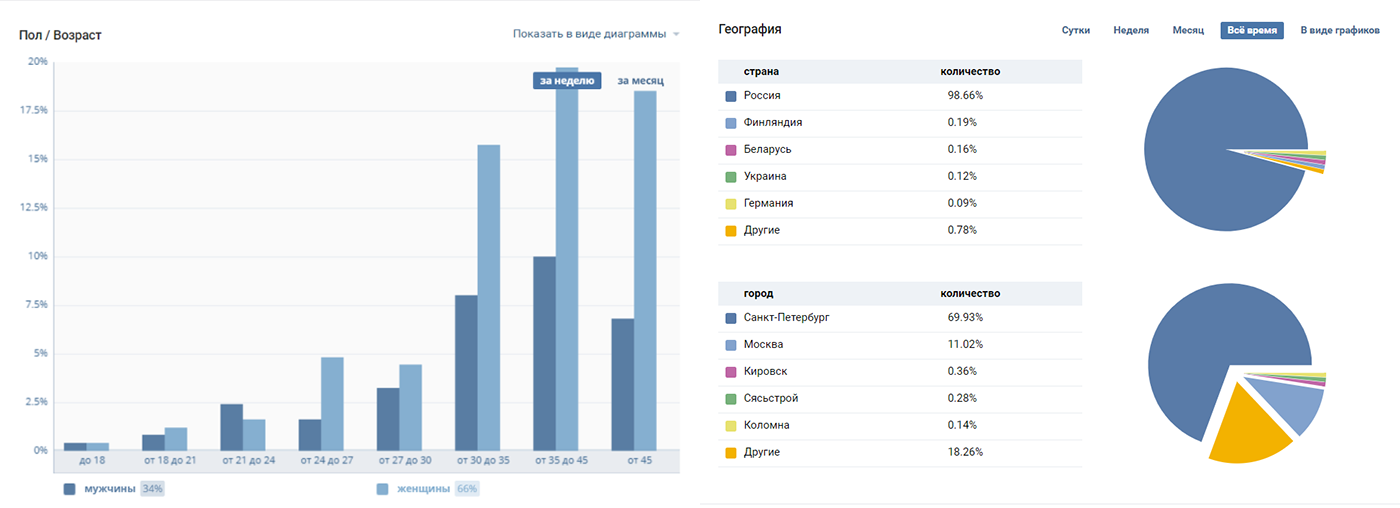1400x508 pixels.
Task: Switch chart to 'за месяц' period
Action: [640, 81]
